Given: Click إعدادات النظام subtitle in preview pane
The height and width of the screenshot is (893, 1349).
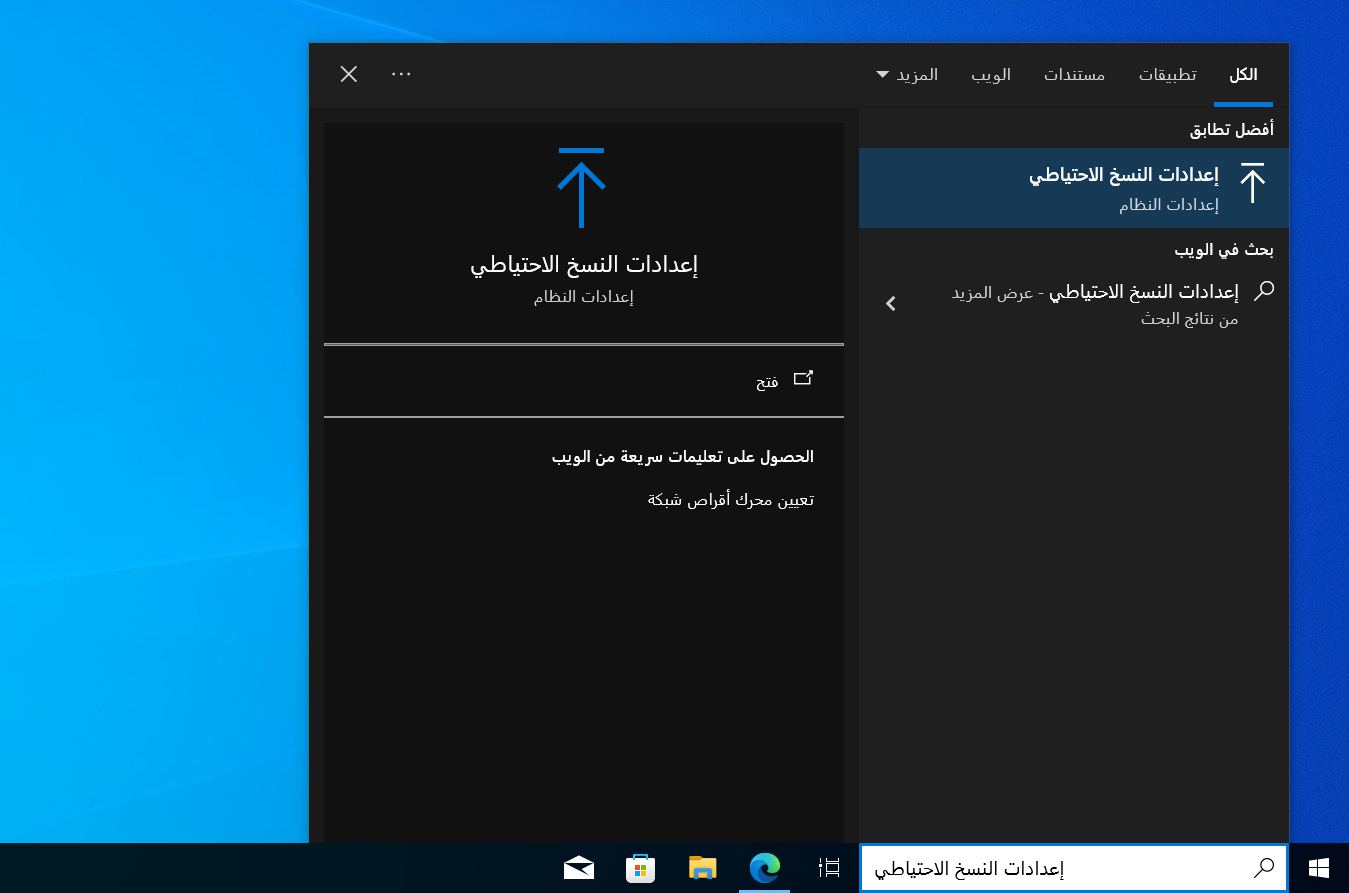Looking at the screenshot, I should [584, 297].
